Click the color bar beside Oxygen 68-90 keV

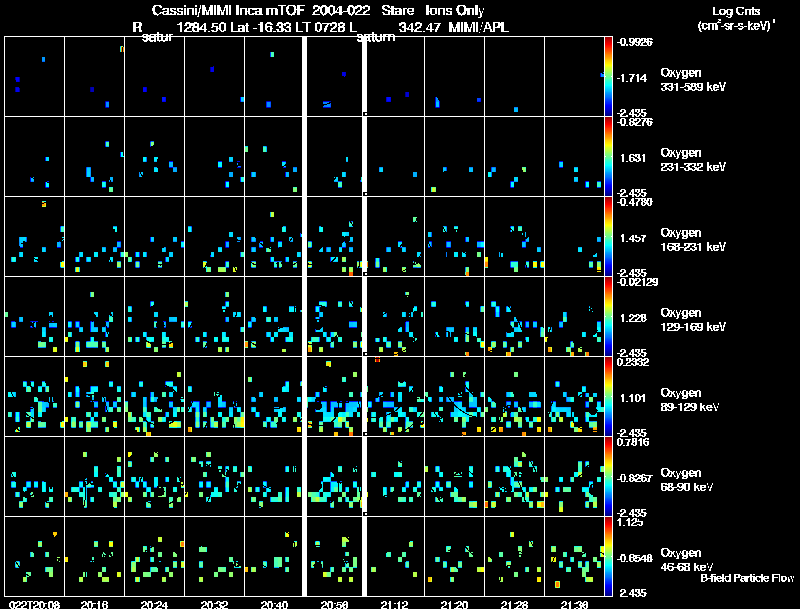pos(608,476)
